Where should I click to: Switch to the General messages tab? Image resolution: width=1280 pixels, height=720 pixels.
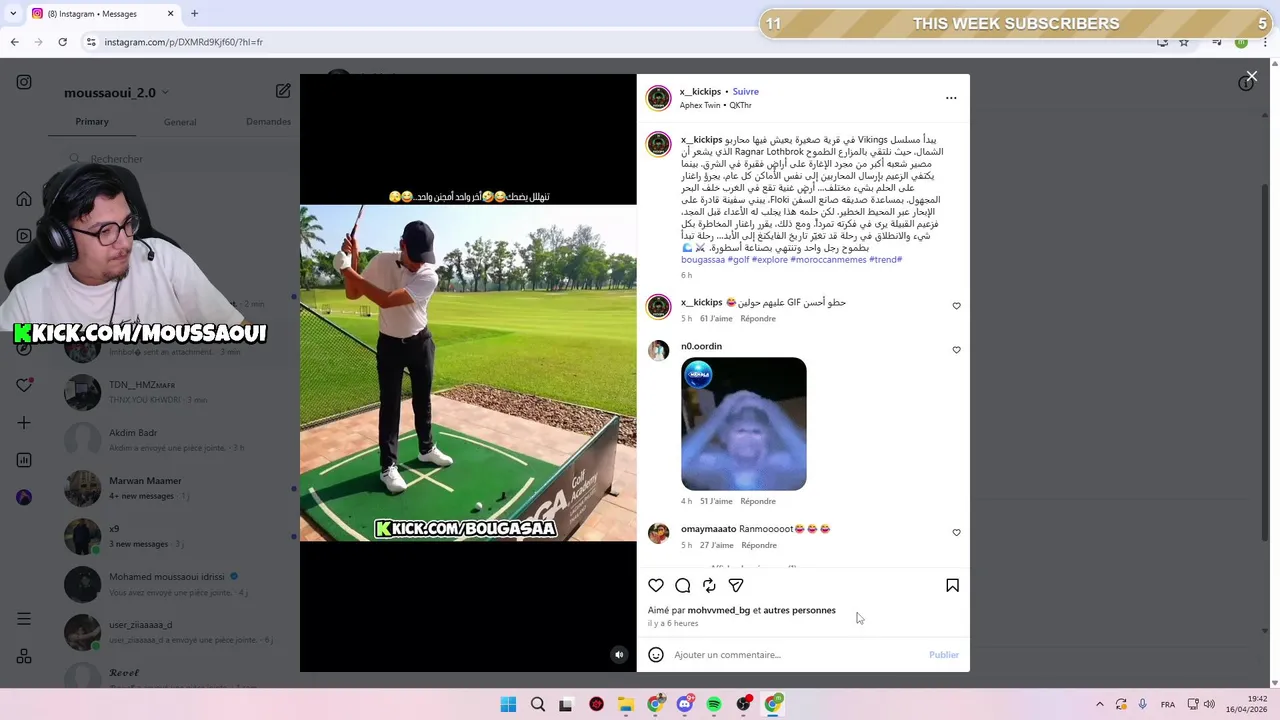coord(180,122)
